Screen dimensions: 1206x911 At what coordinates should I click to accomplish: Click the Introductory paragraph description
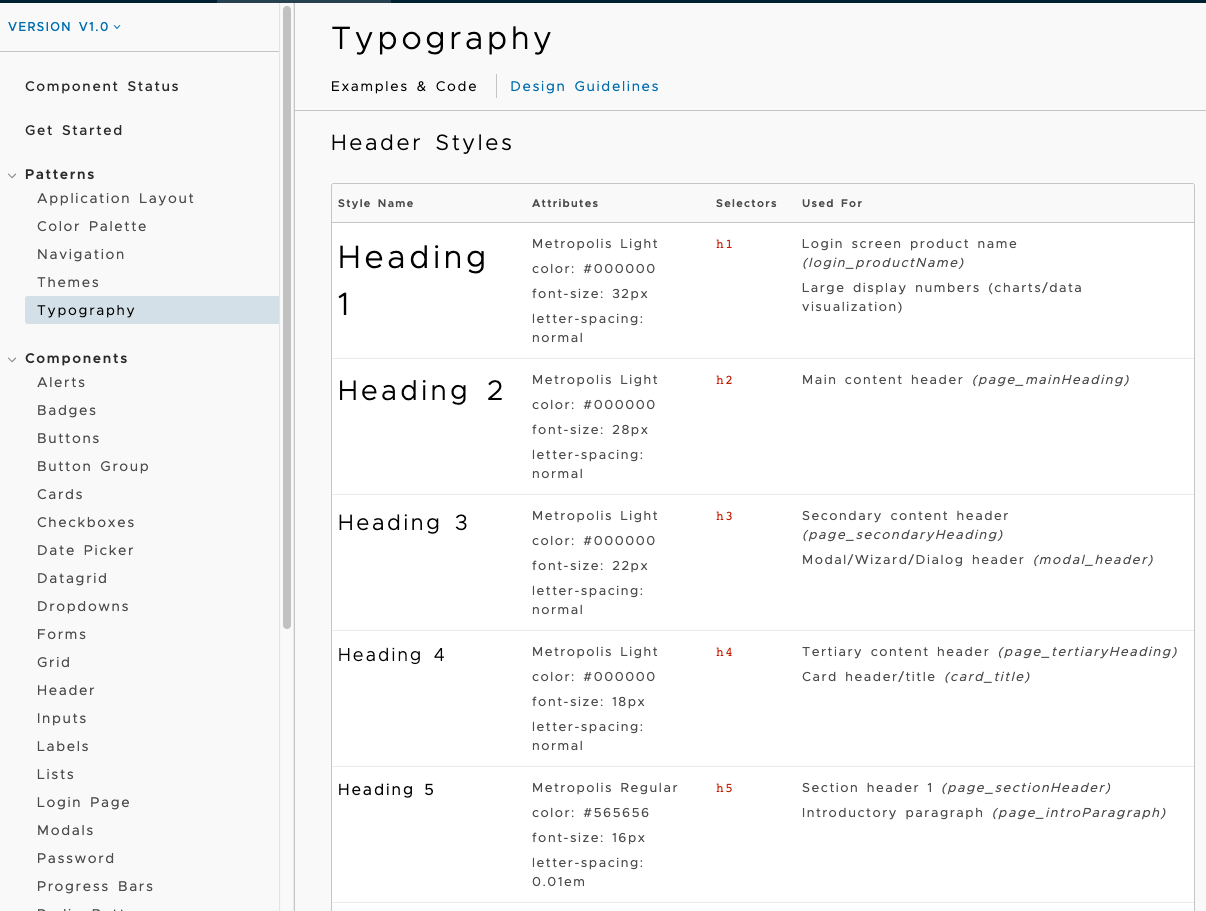(984, 813)
